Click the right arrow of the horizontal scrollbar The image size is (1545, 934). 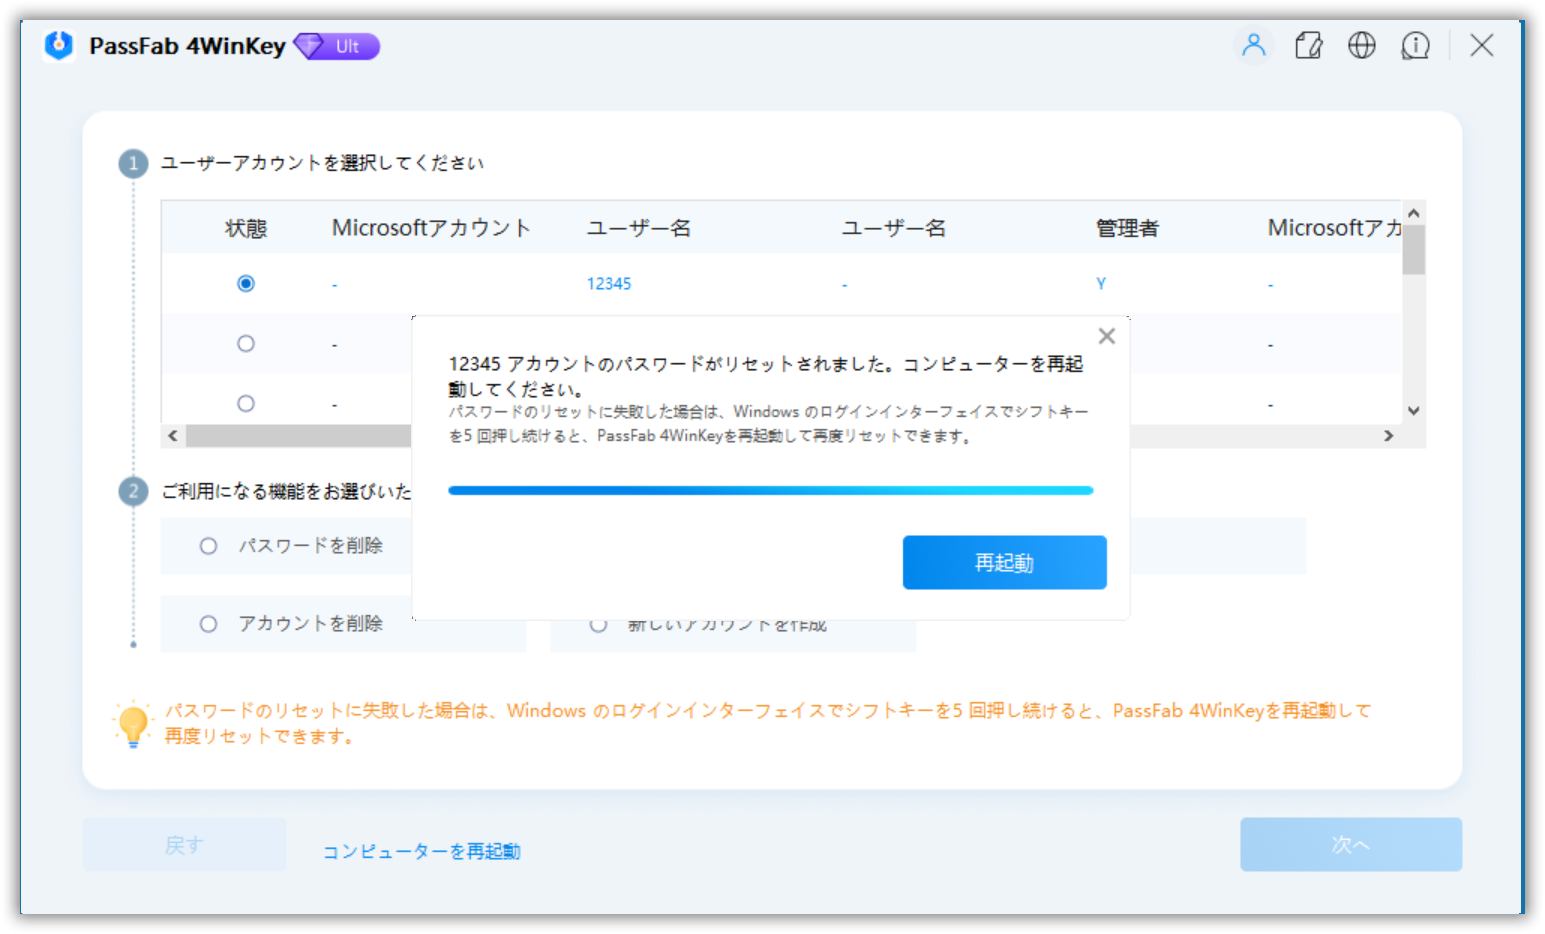(x=1389, y=435)
